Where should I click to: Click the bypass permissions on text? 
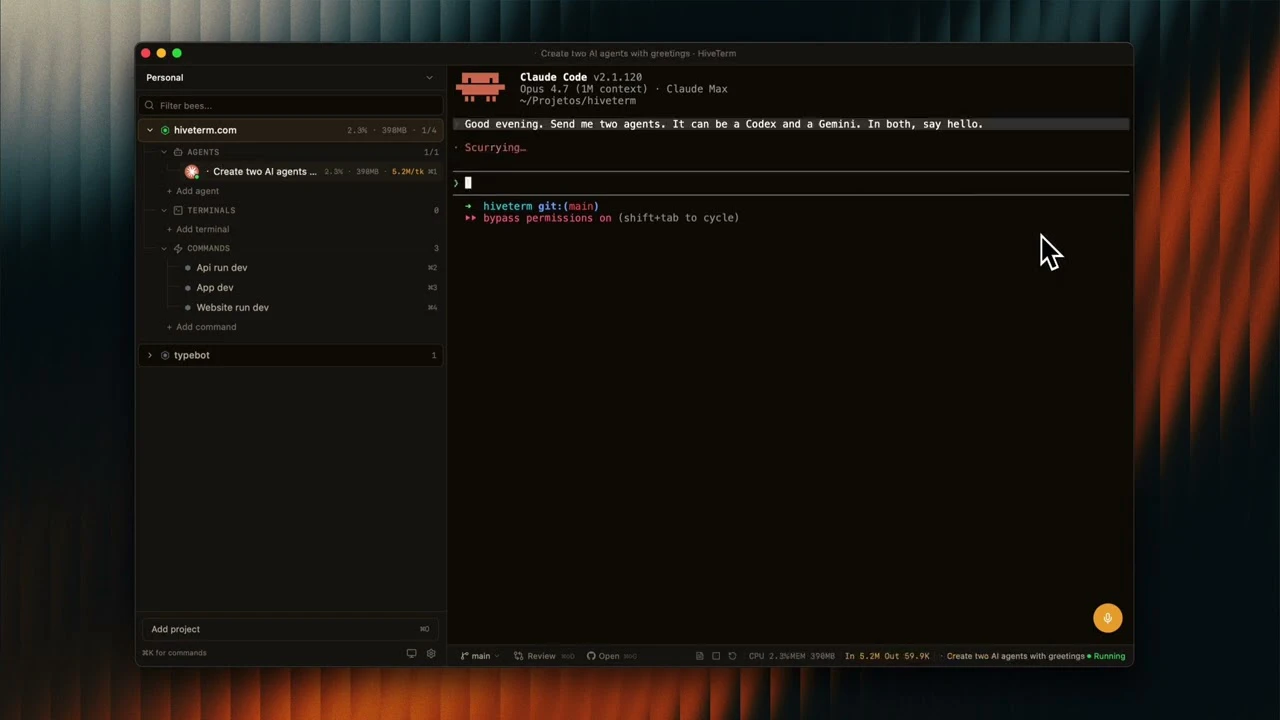[547, 218]
